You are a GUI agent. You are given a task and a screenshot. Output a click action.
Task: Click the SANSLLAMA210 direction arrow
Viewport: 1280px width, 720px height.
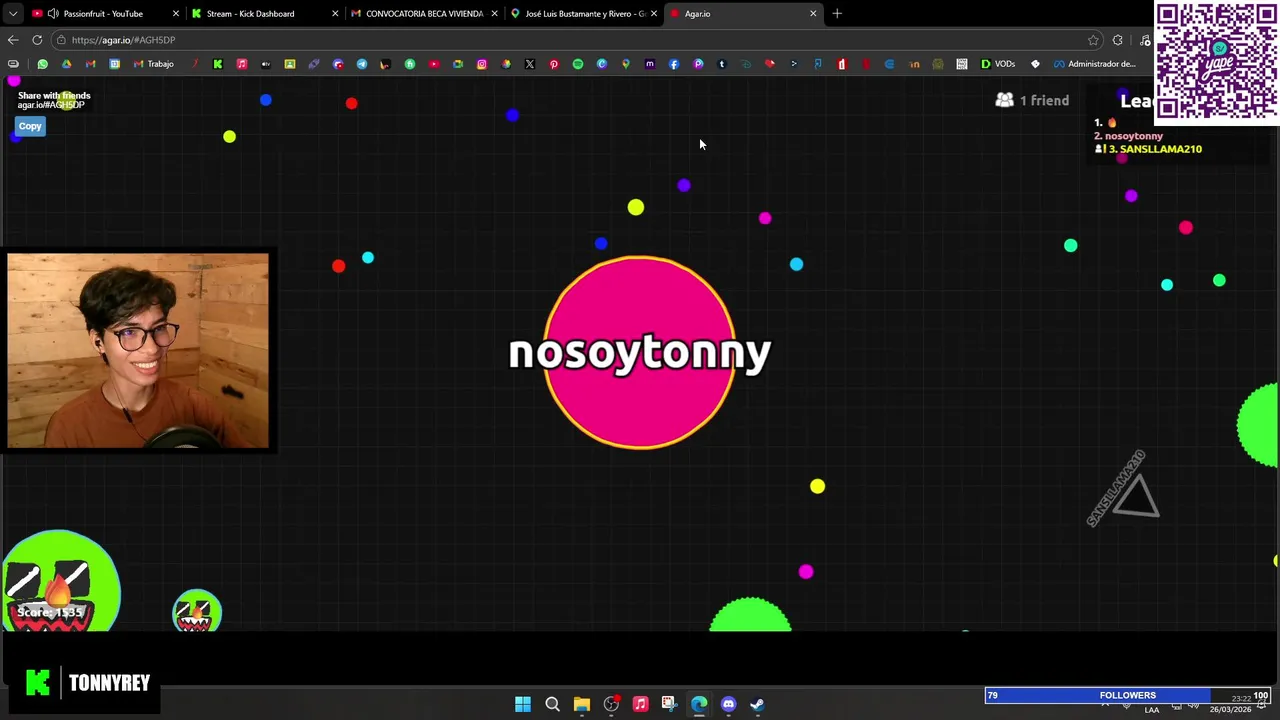1136,495
